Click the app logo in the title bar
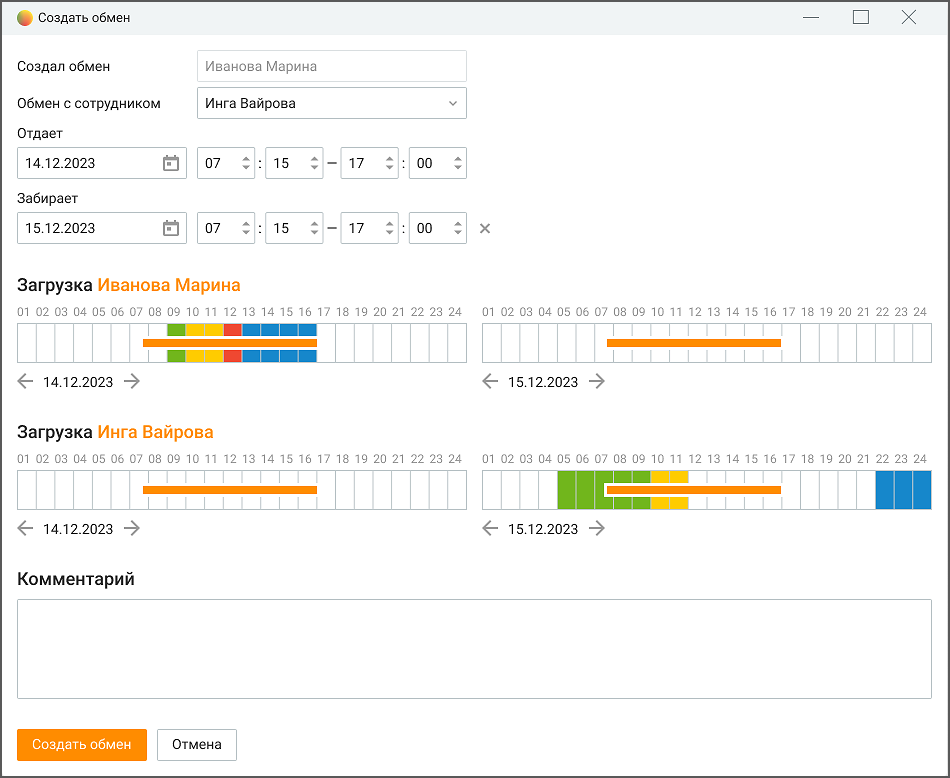The image size is (950, 778). tap(25, 18)
